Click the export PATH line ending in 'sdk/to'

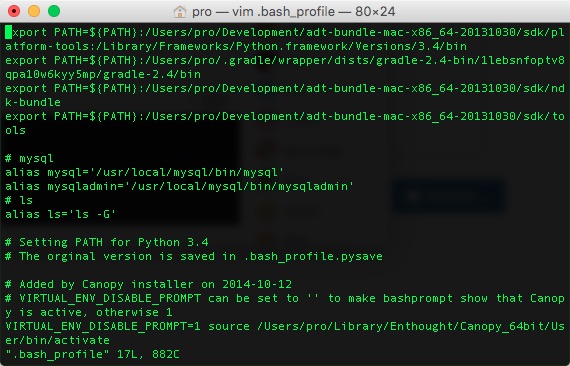(x=285, y=116)
